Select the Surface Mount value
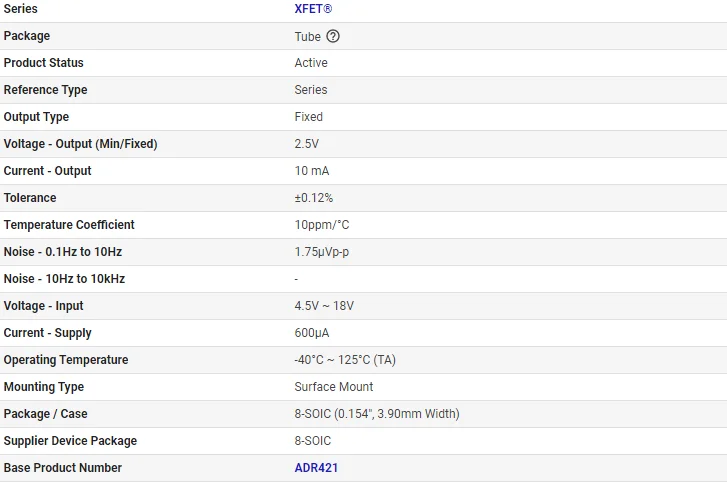 [333, 387]
